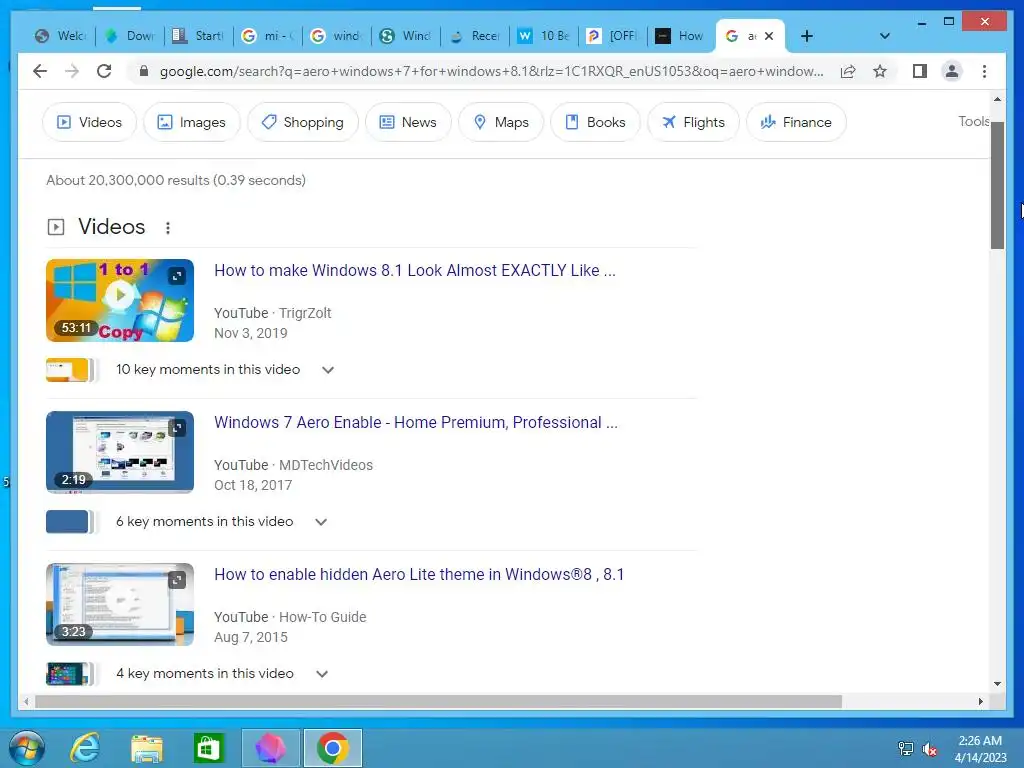Open the green Store taskbar icon

click(208, 748)
